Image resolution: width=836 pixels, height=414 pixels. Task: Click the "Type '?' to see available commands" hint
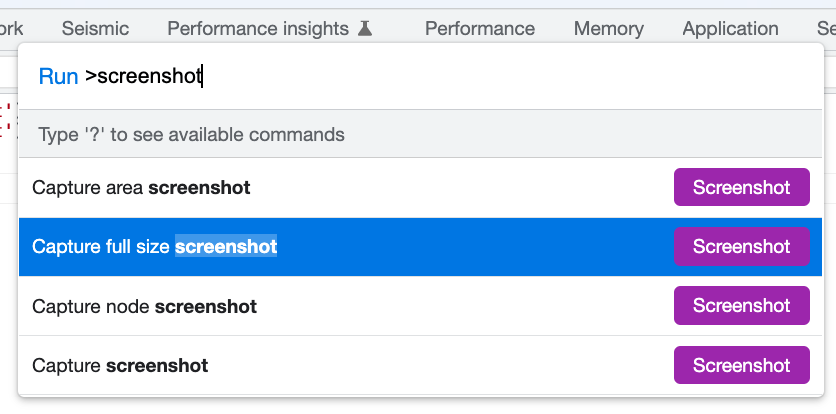coord(191,134)
